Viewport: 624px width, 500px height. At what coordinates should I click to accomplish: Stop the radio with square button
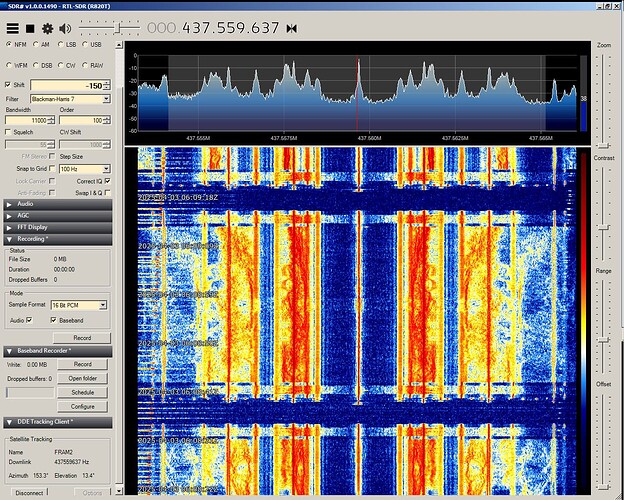30,29
